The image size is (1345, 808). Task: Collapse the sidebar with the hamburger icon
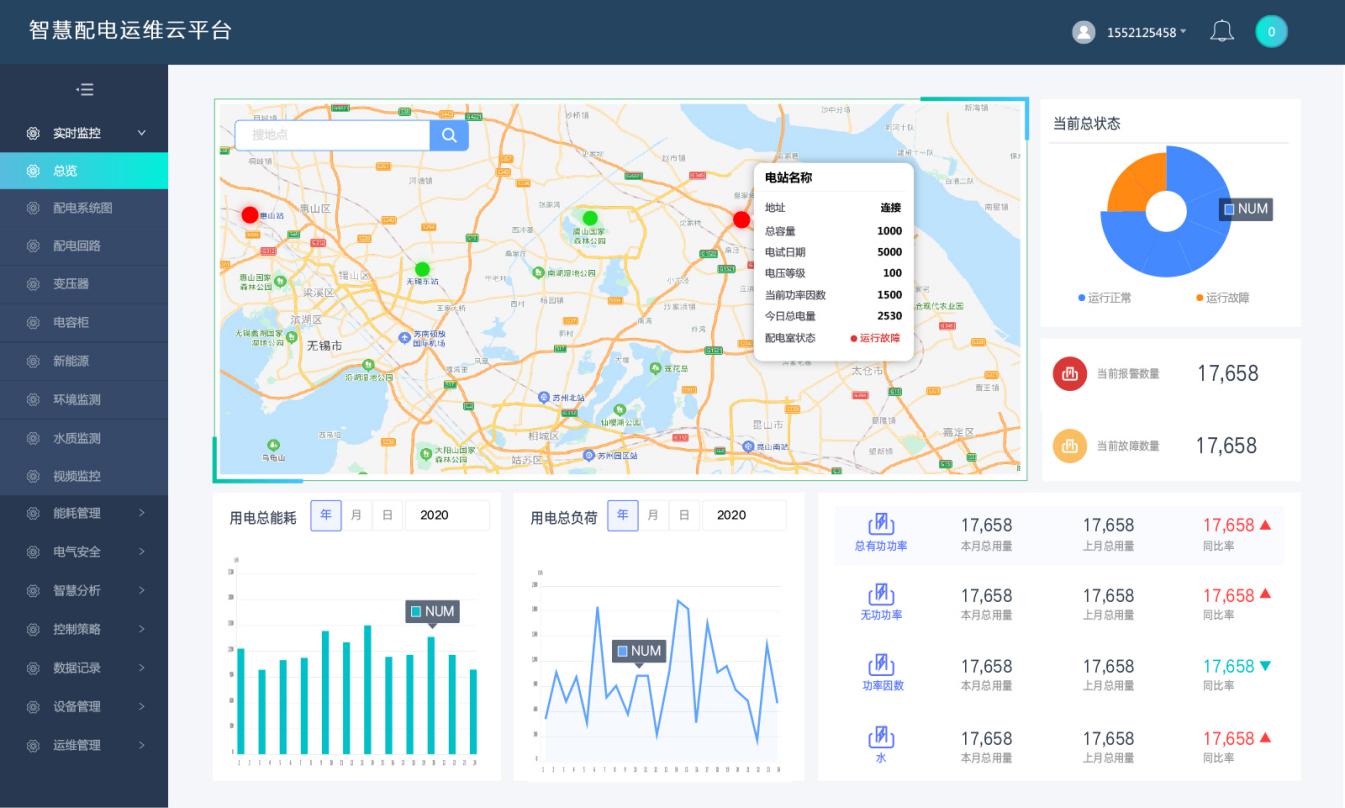[85, 90]
